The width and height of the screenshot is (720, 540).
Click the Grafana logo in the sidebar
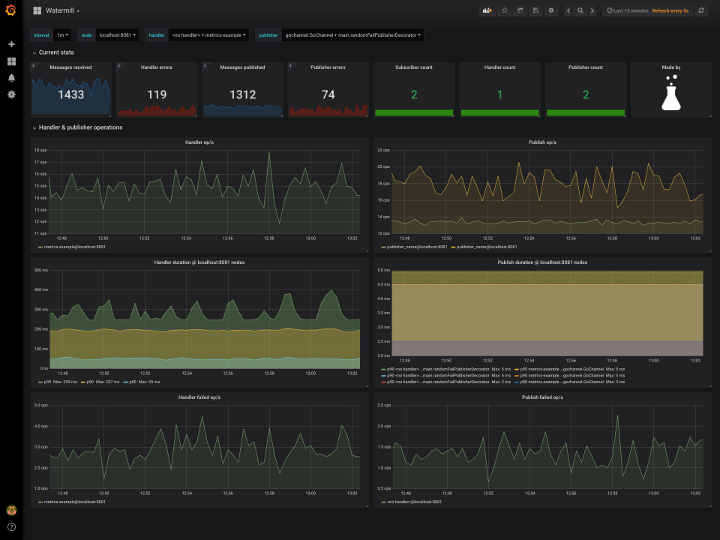pyautogui.click(x=11, y=10)
